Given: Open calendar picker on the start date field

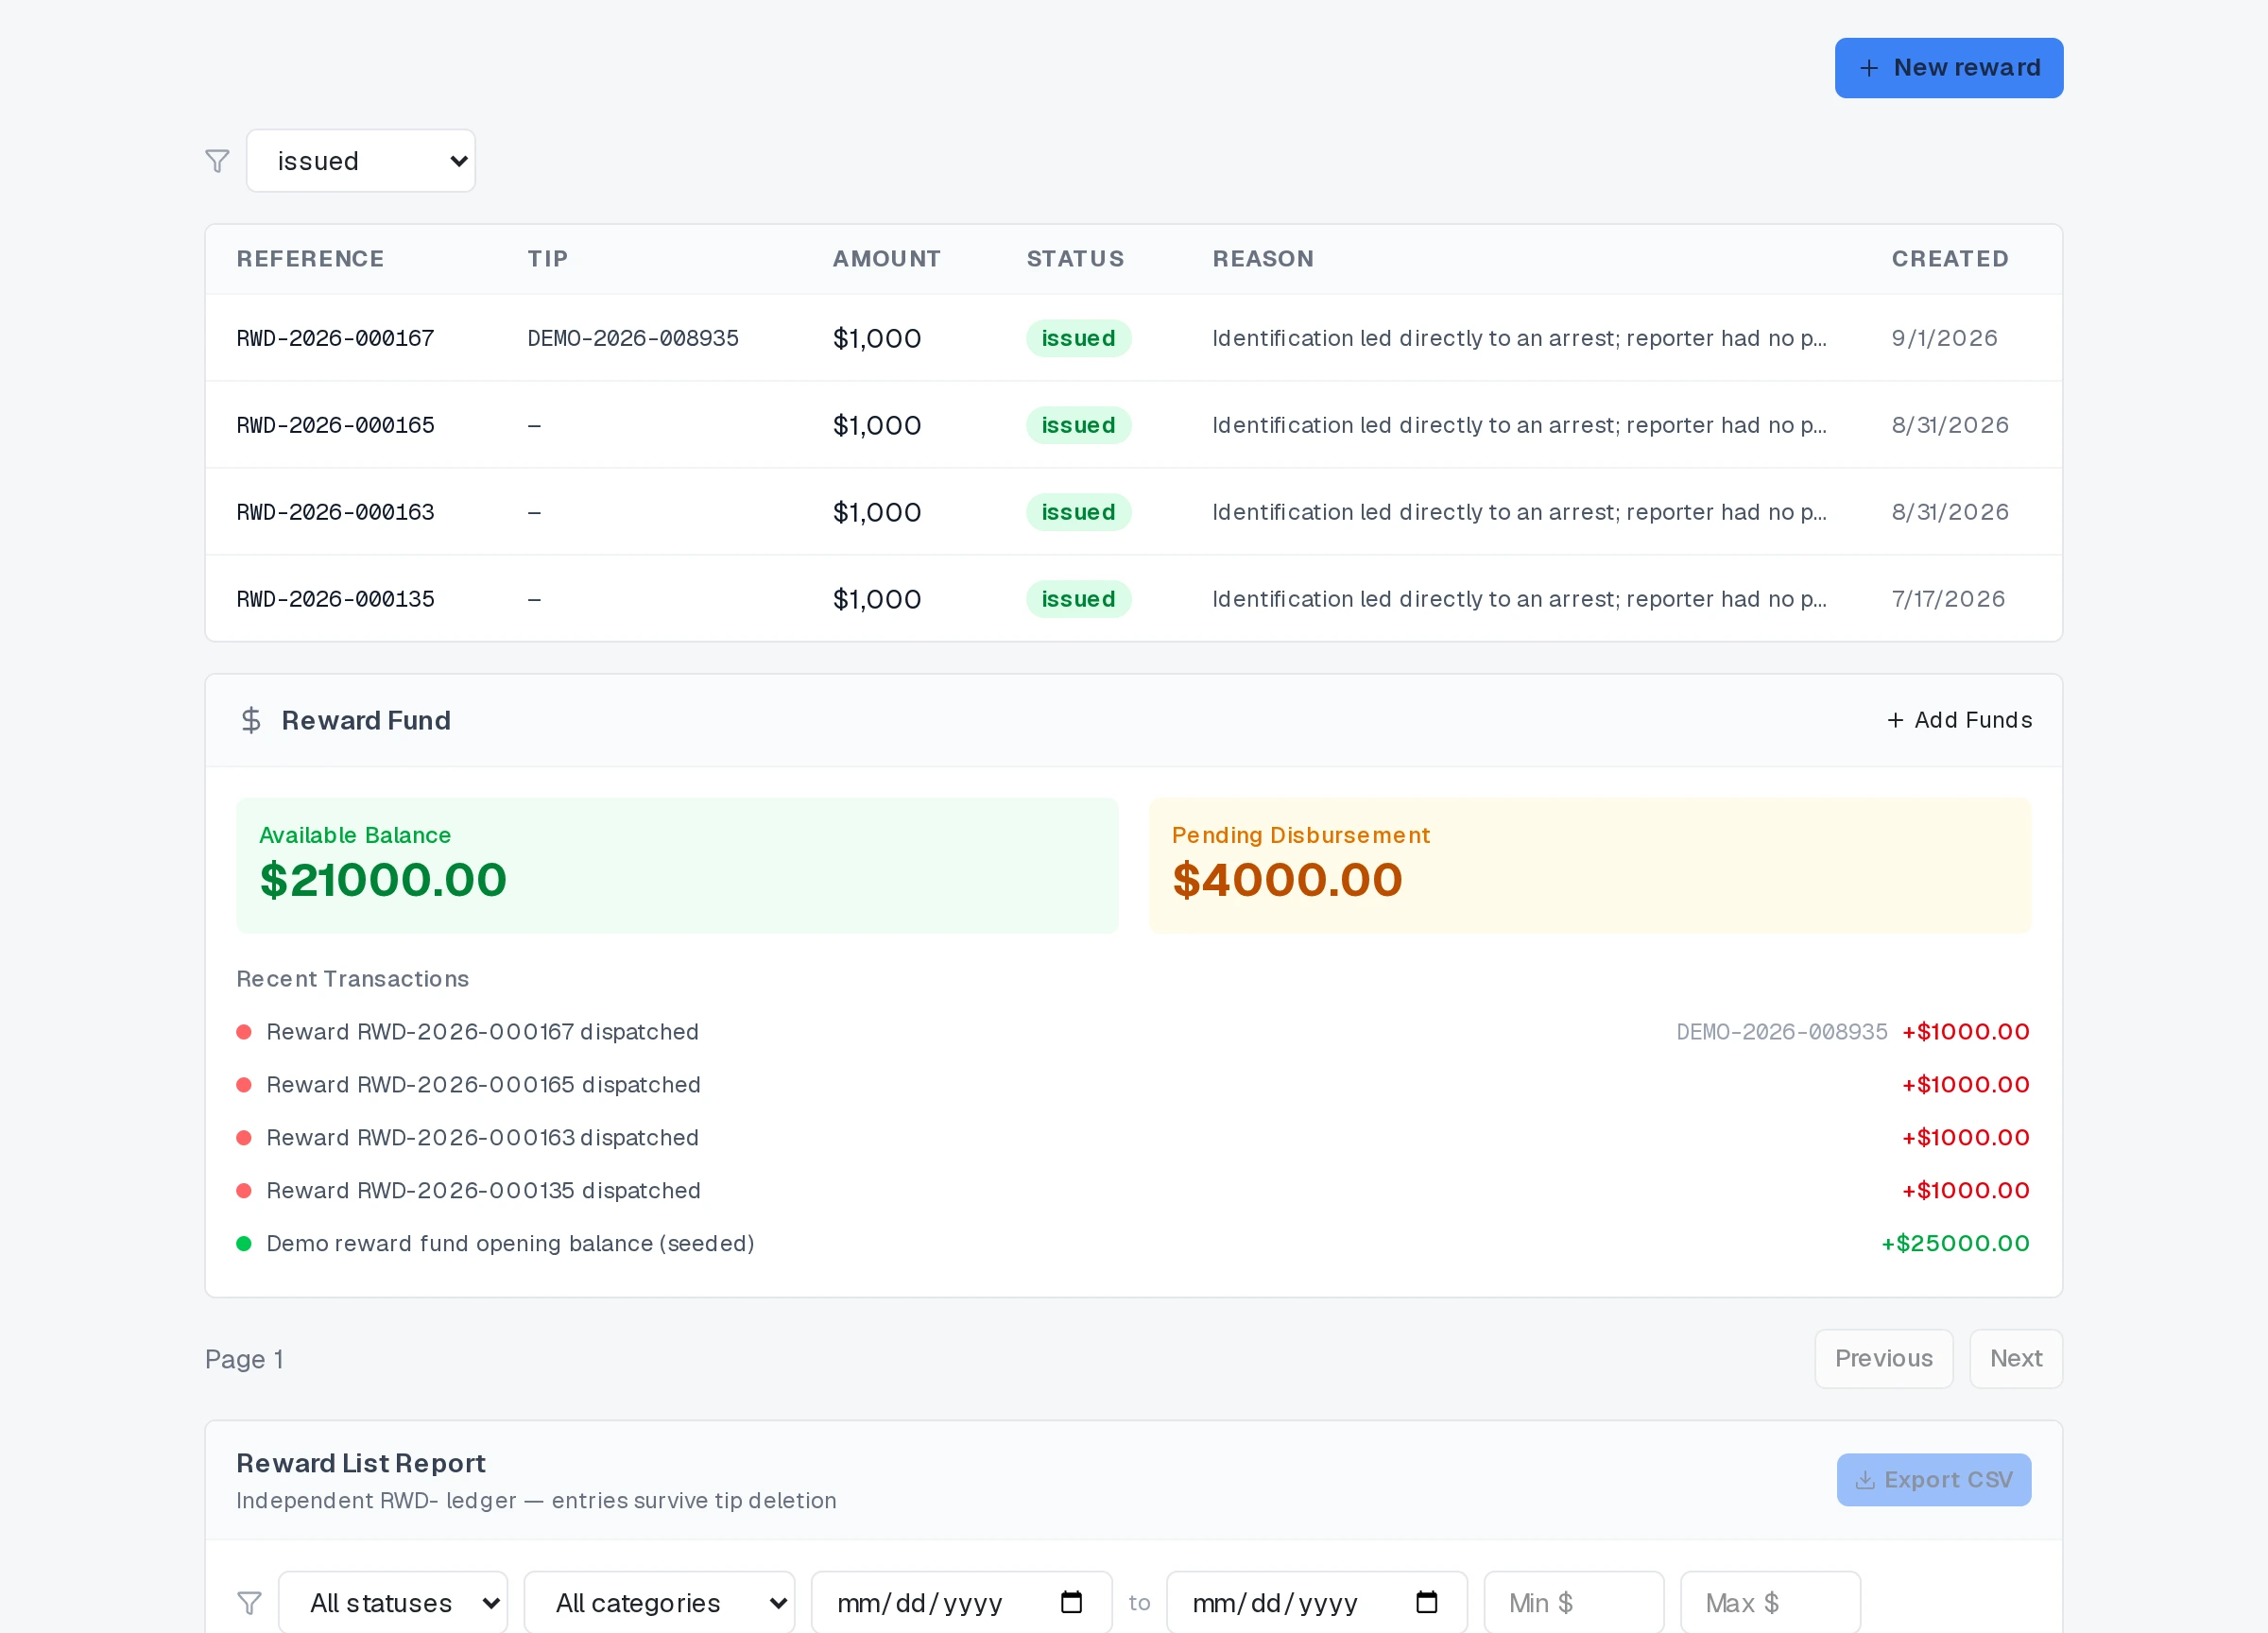Looking at the screenshot, I should (1071, 1602).
